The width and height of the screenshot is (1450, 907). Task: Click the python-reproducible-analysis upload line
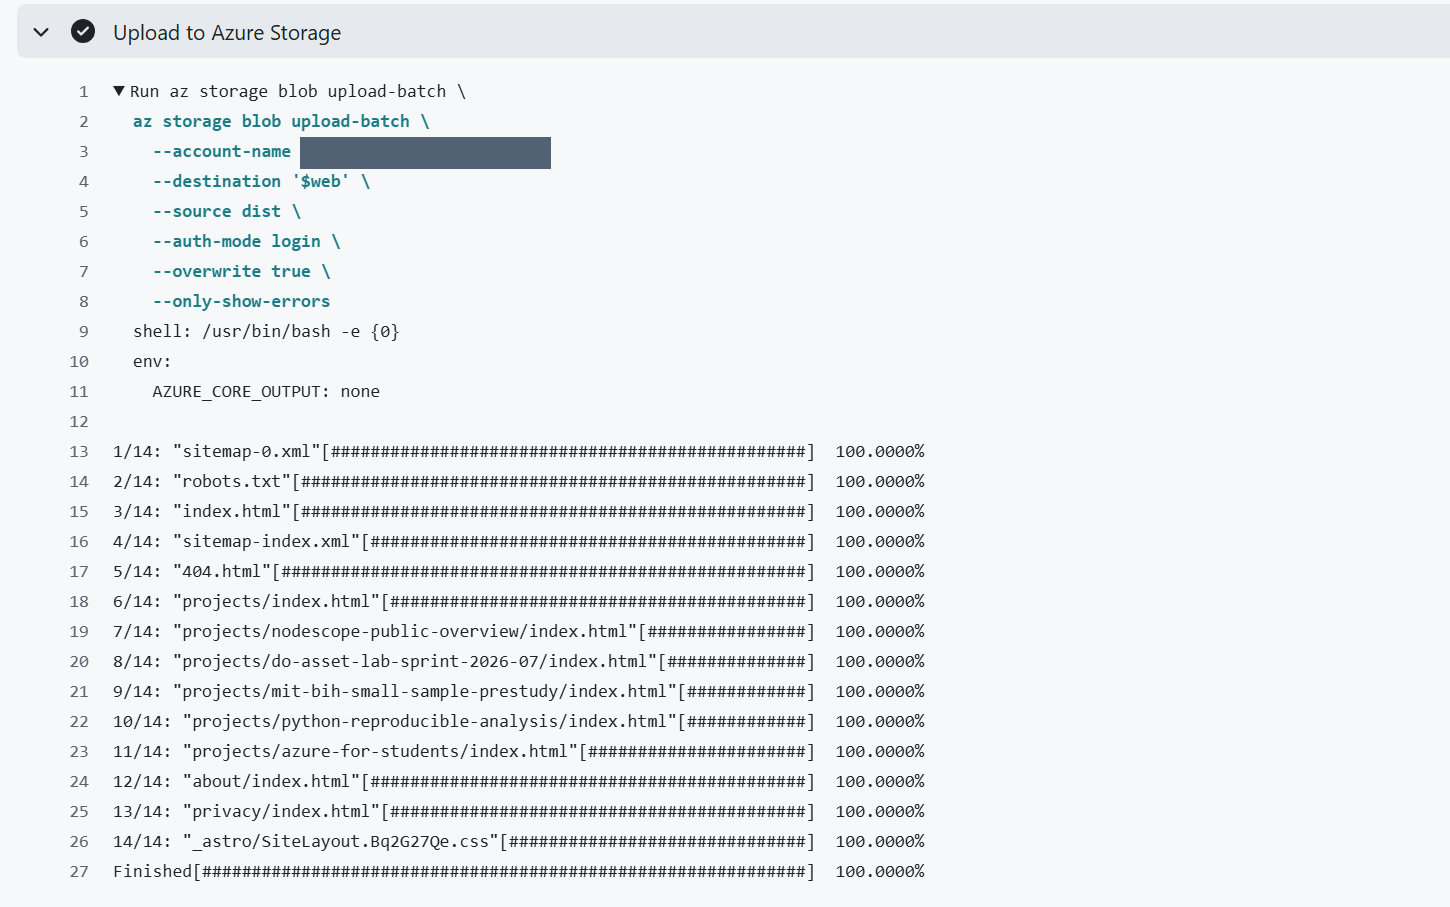[x=519, y=721]
